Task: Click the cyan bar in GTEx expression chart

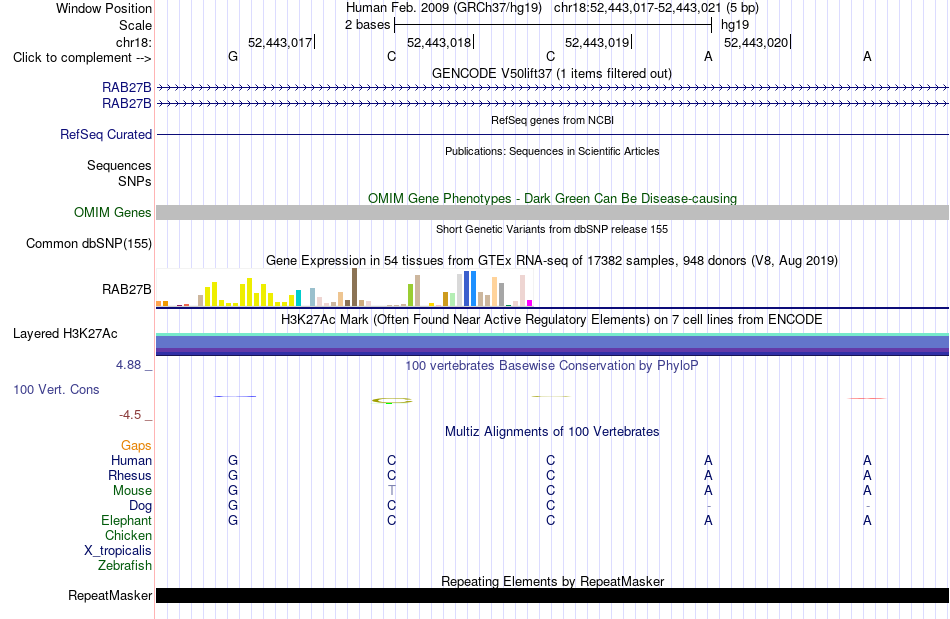Action: 298,298
